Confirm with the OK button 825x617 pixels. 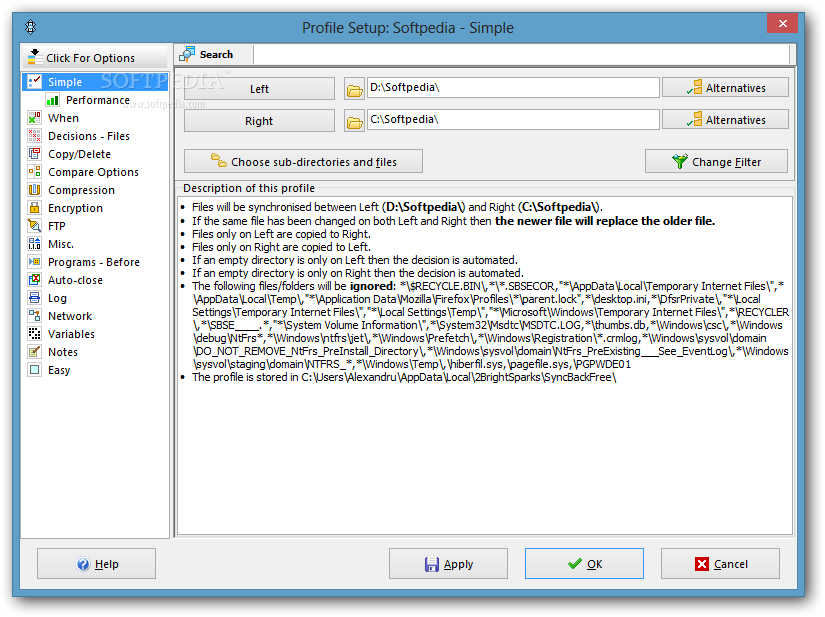[x=584, y=564]
